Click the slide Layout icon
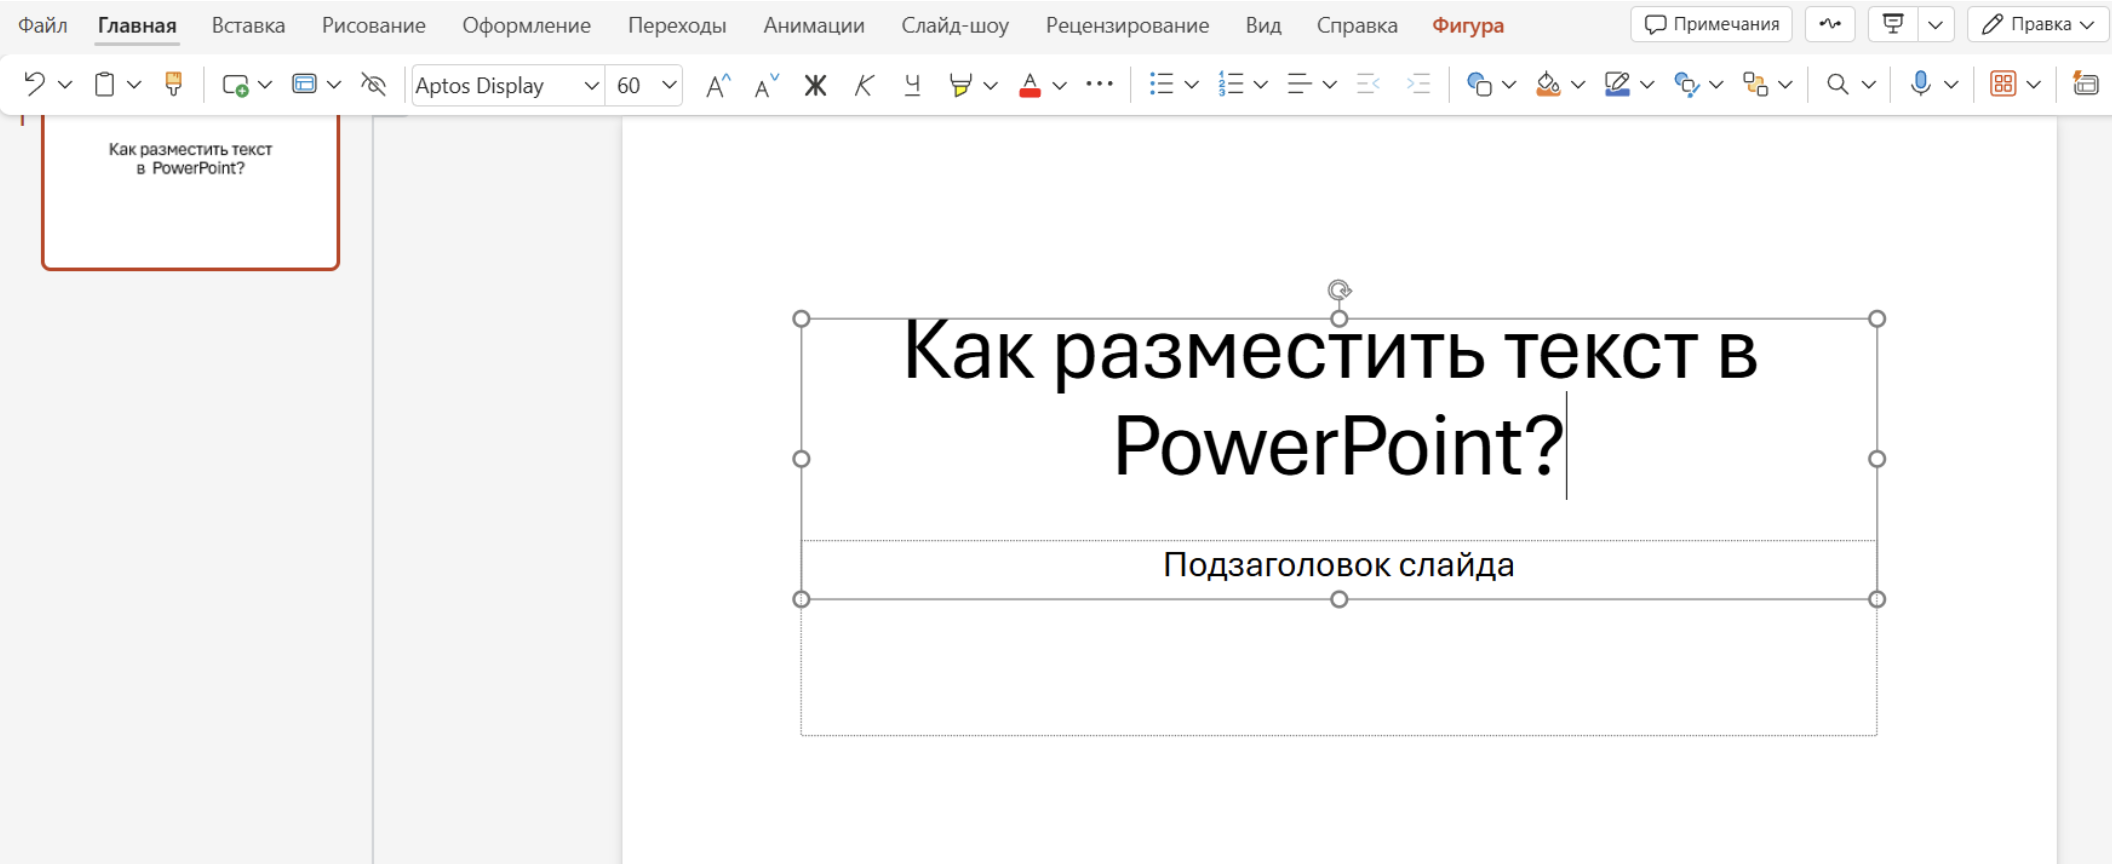 (x=304, y=85)
